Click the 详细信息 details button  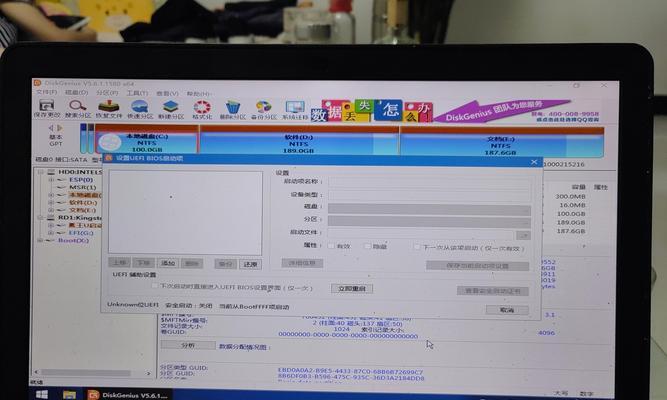coord(302,263)
